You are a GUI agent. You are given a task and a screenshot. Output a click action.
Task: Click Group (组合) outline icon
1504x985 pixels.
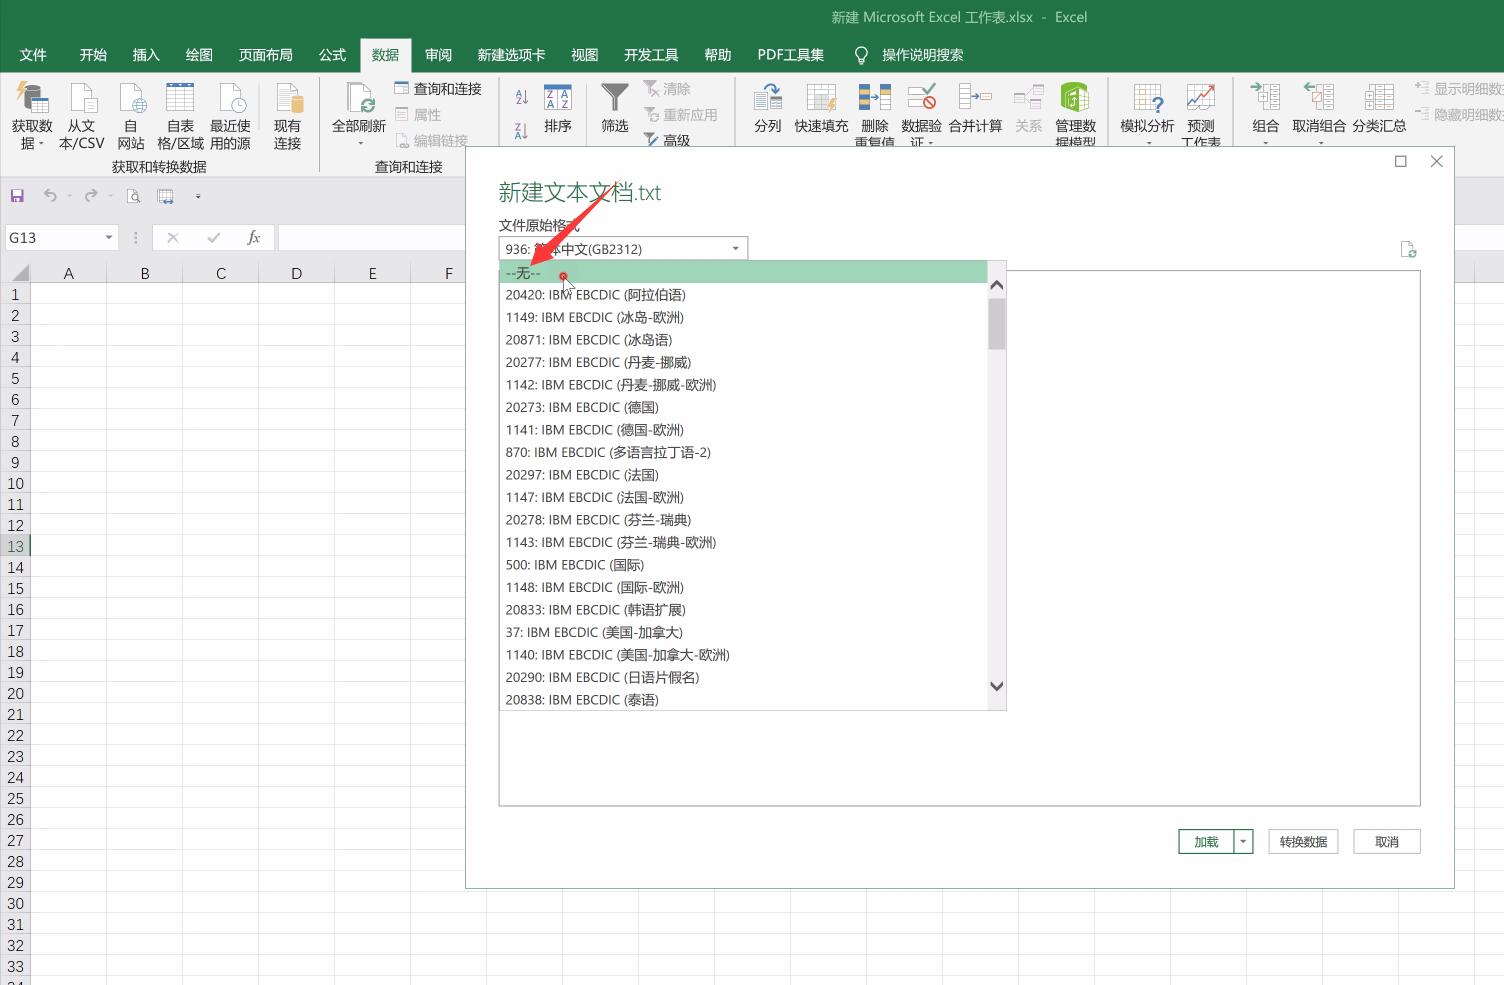pyautogui.click(x=1265, y=97)
